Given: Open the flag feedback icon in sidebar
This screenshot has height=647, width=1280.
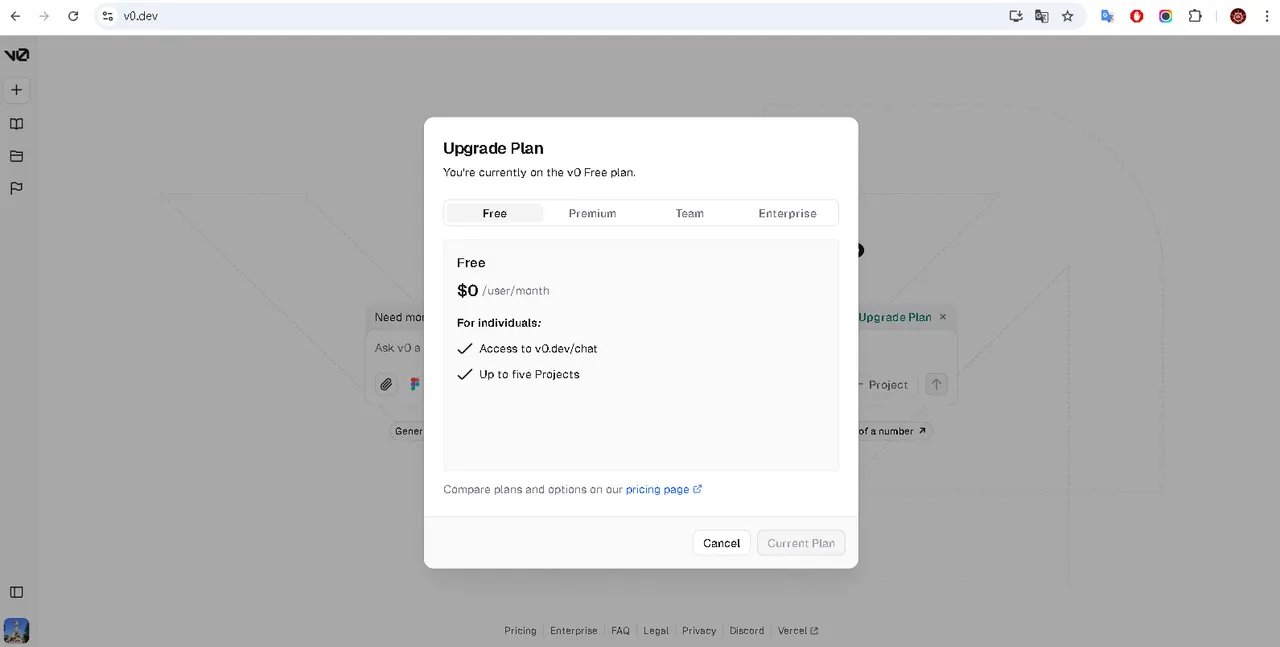Looking at the screenshot, I should 16,188.
